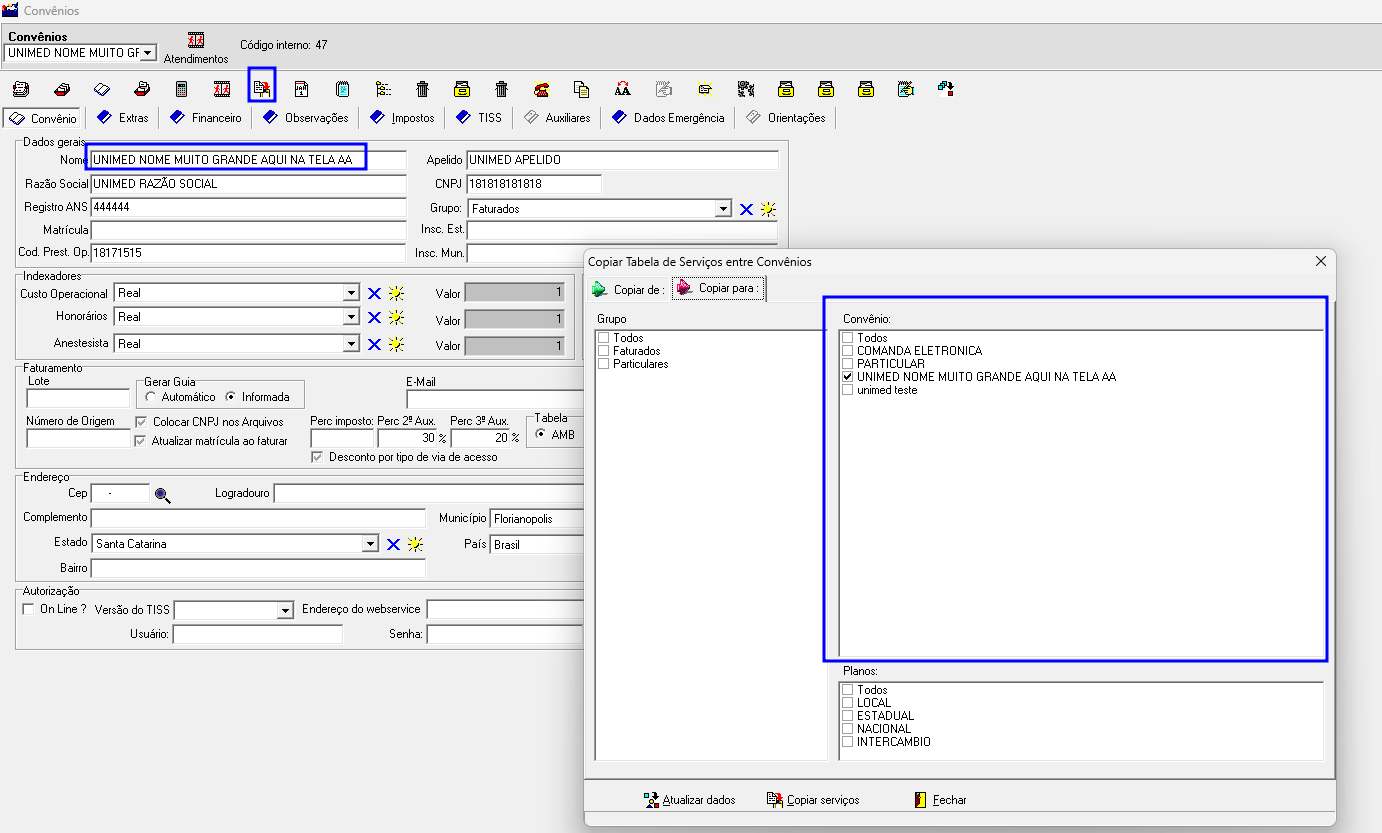Clear Estado with the blue X
Image resolution: width=1382 pixels, height=833 pixels.
[x=393, y=544]
